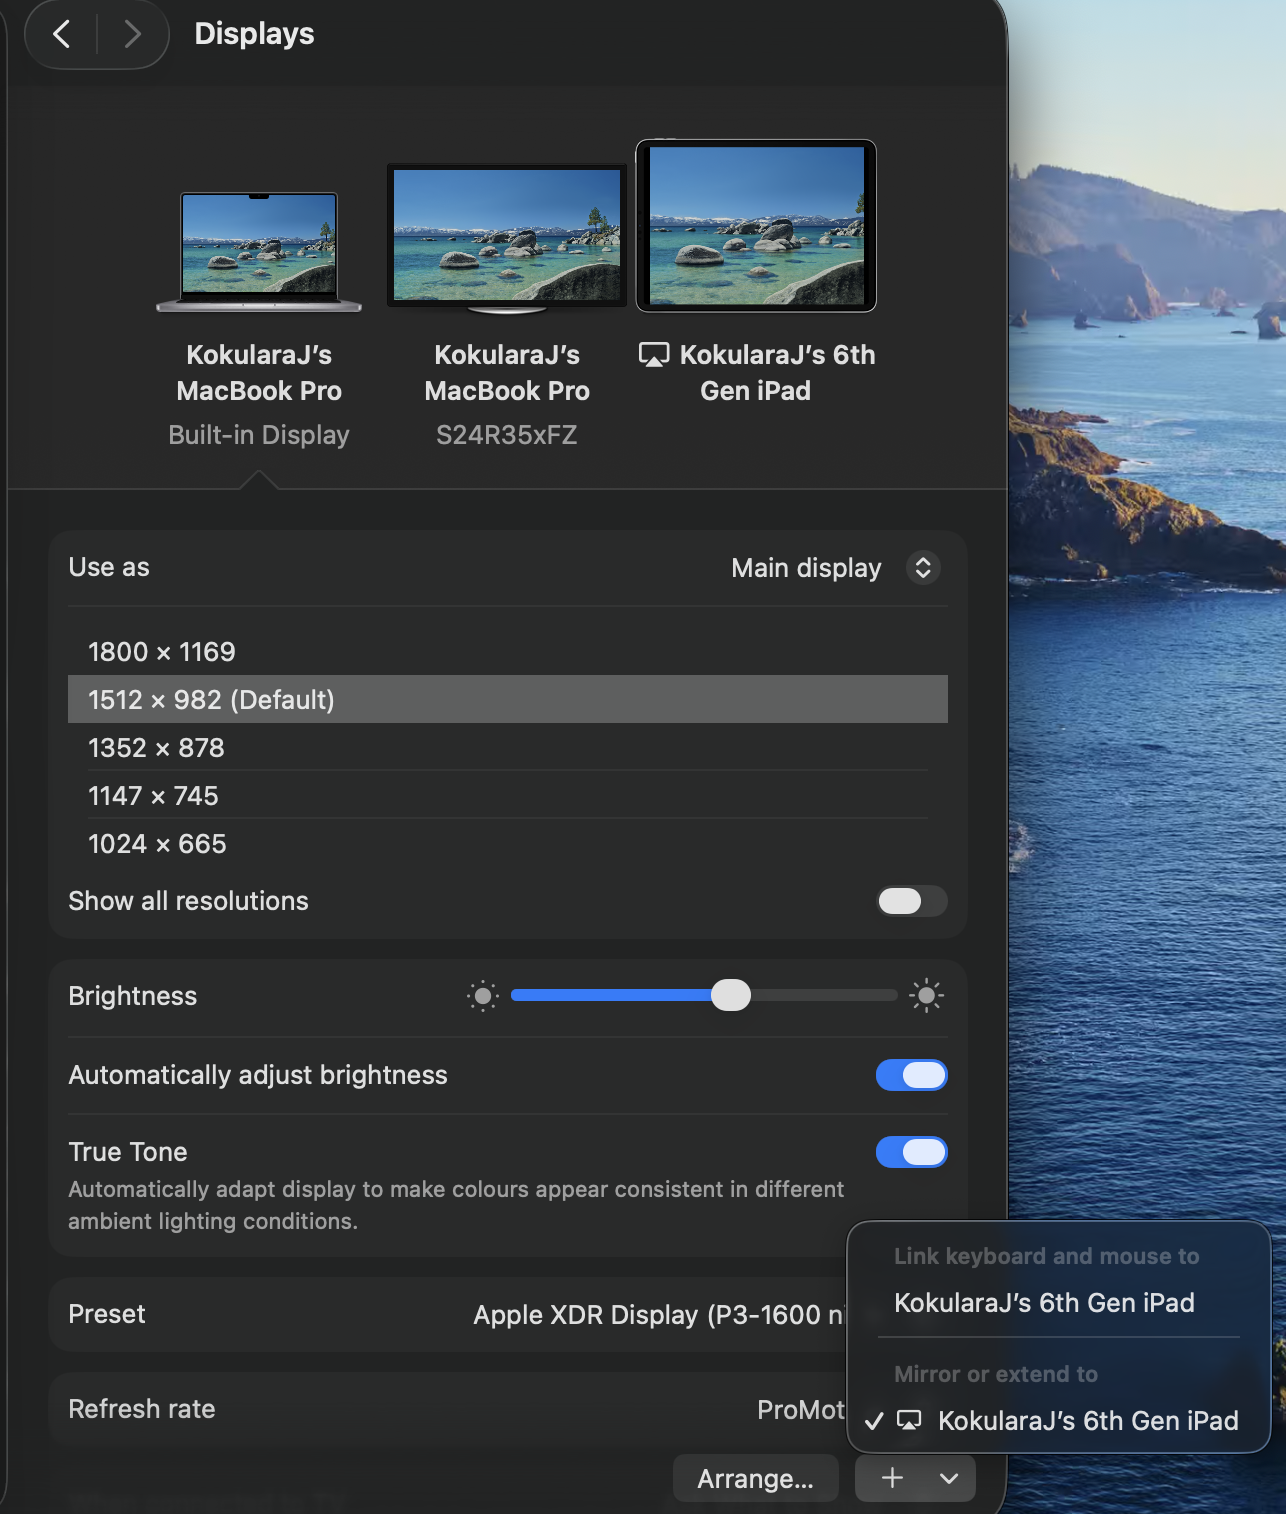Click the down chevron next to the plus button
Screen dimensions: 1286x1514
pos(949,1478)
